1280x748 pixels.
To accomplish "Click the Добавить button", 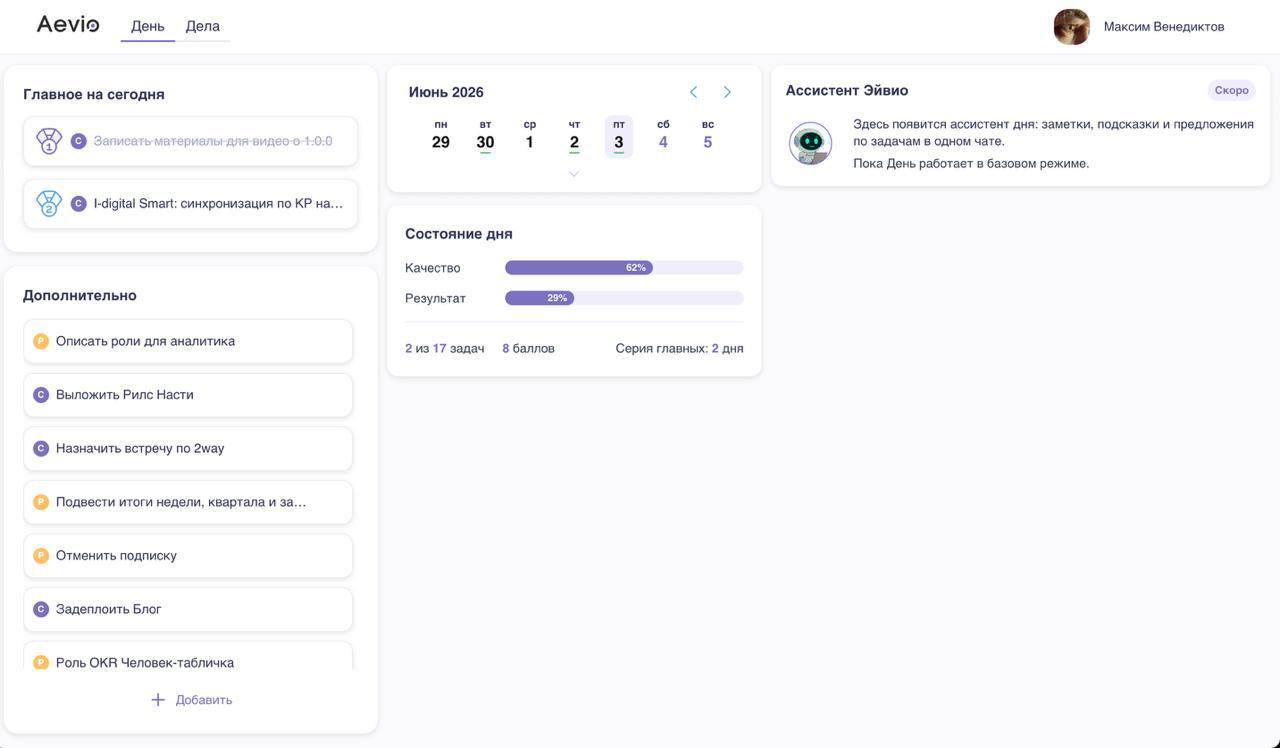I will point(191,700).
